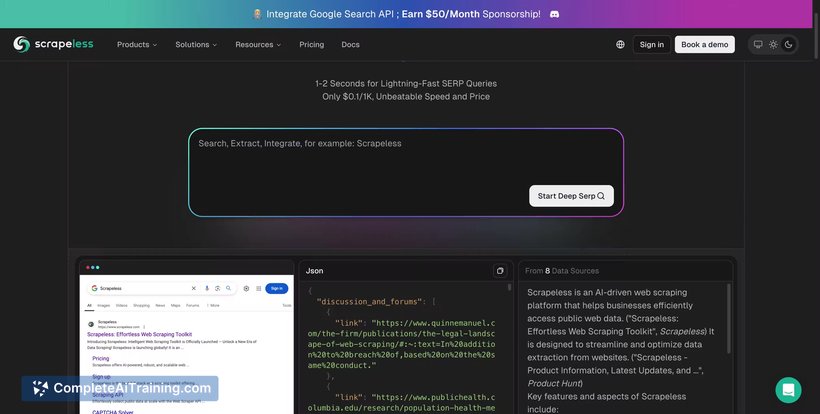This screenshot has height=414, width=820.
Task: Open the Pricing page
Action: [x=312, y=44]
